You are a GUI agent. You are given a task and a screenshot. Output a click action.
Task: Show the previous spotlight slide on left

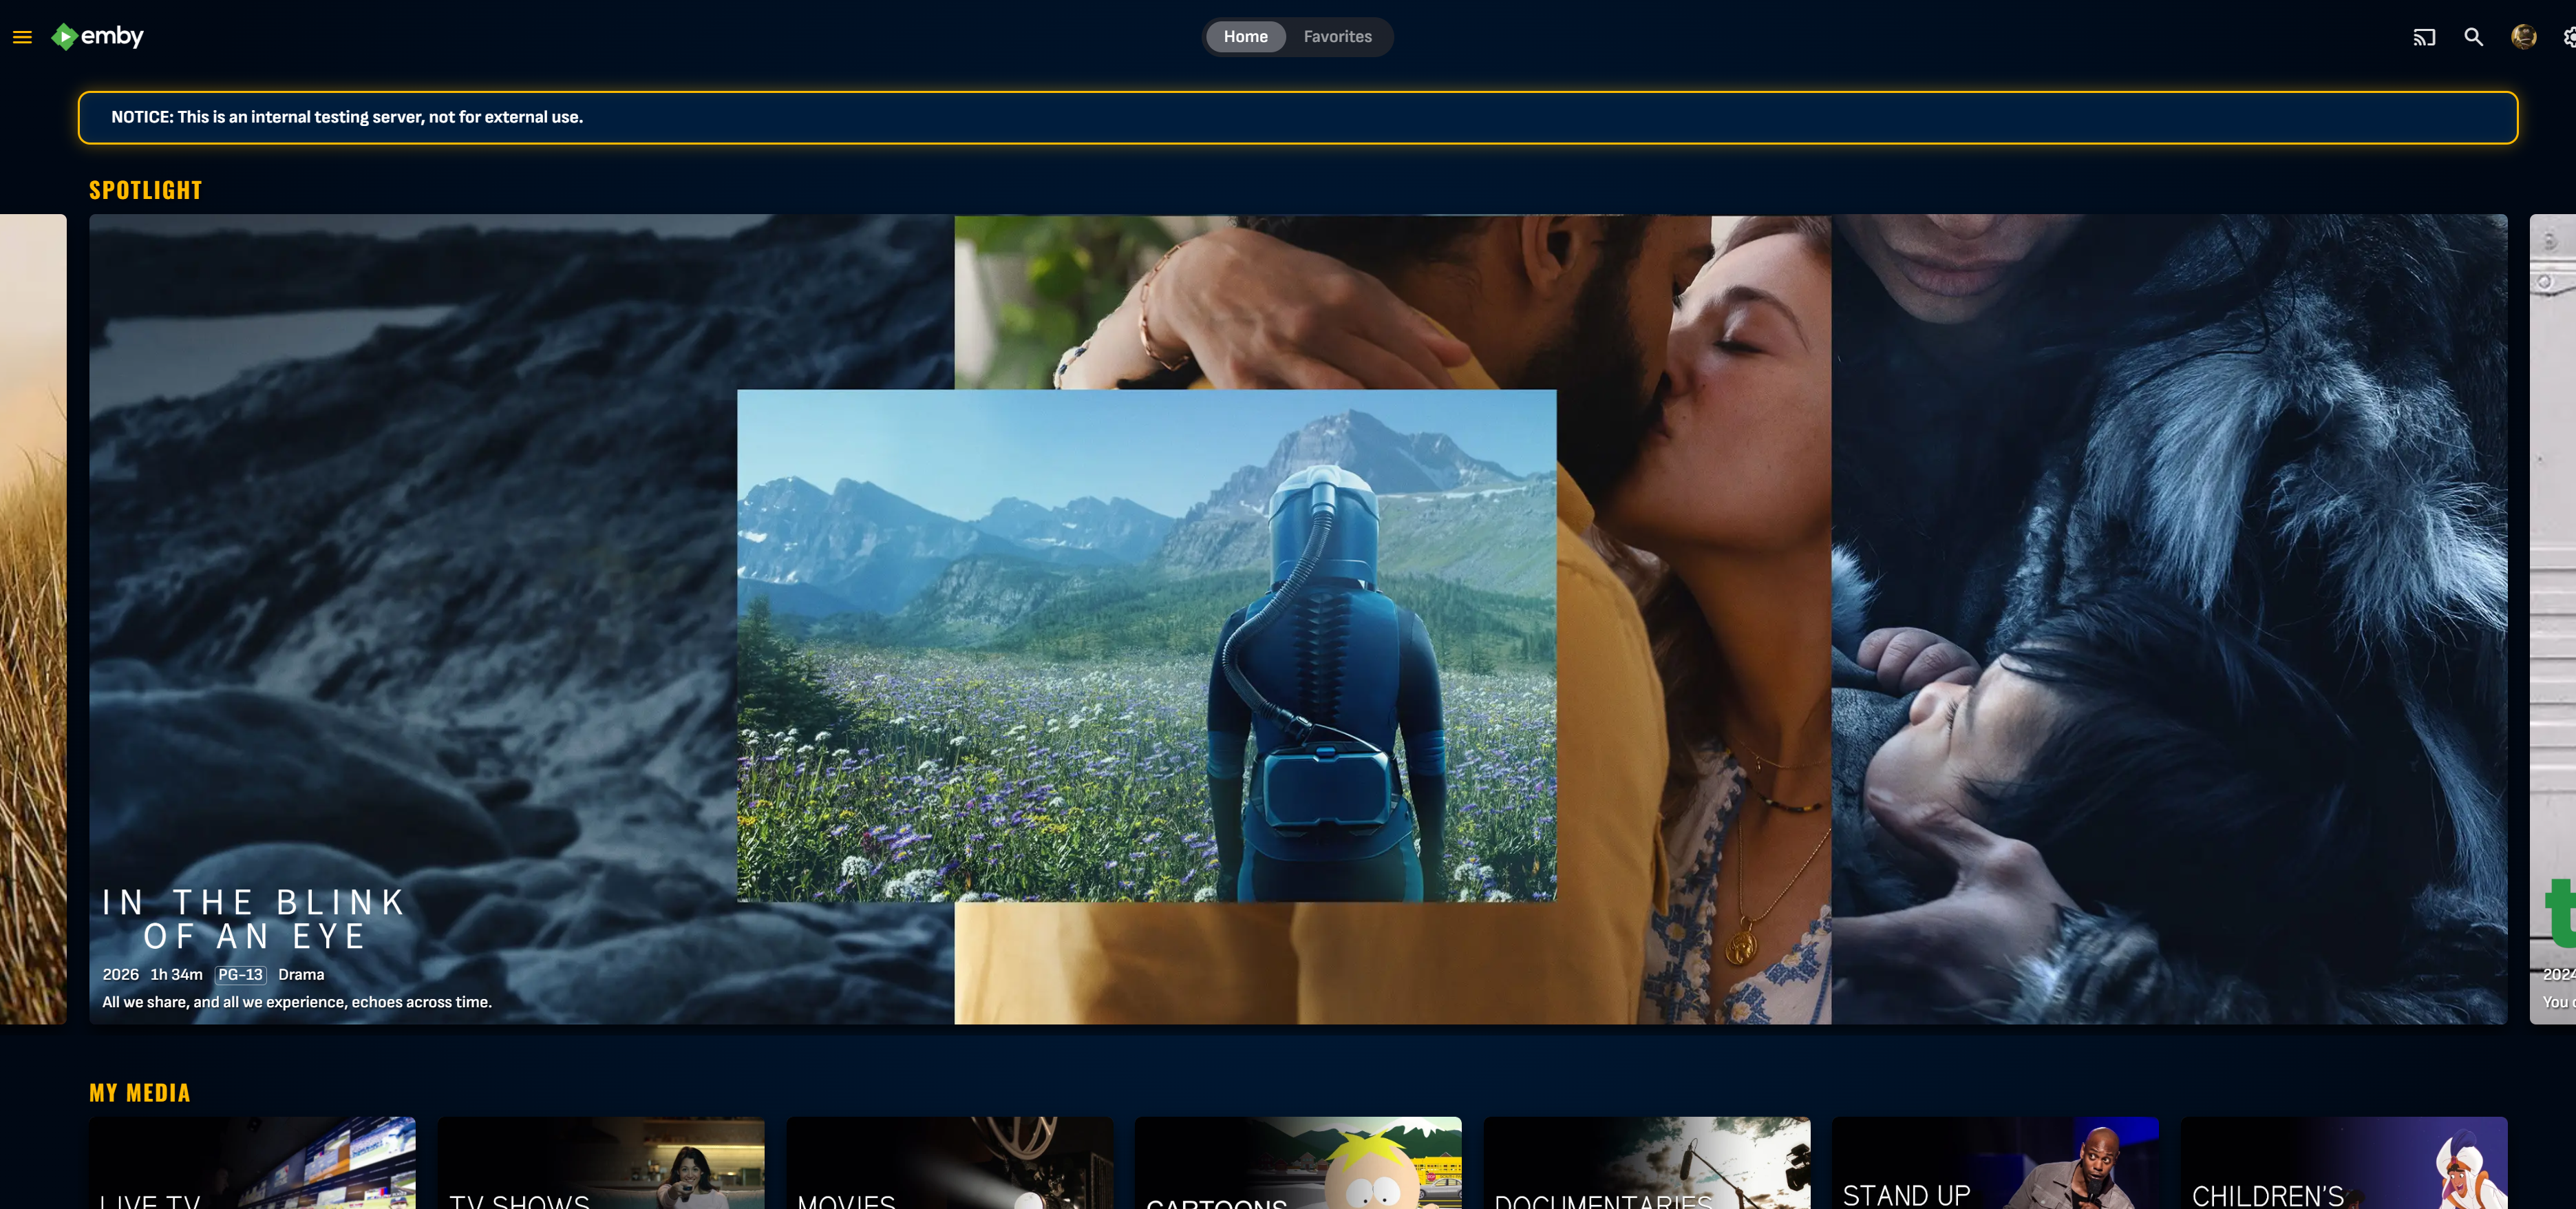click(x=32, y=619)
